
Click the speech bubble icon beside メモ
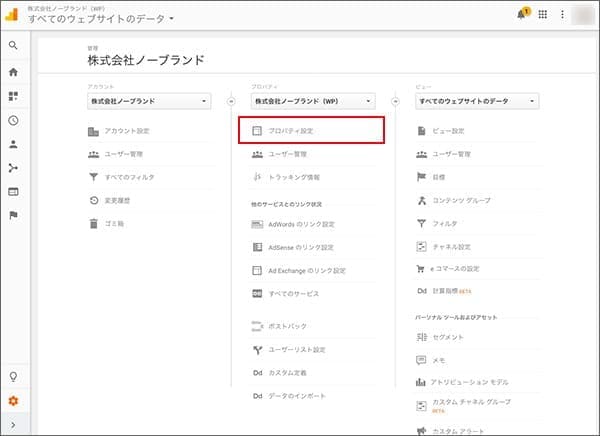click(421, 360)
